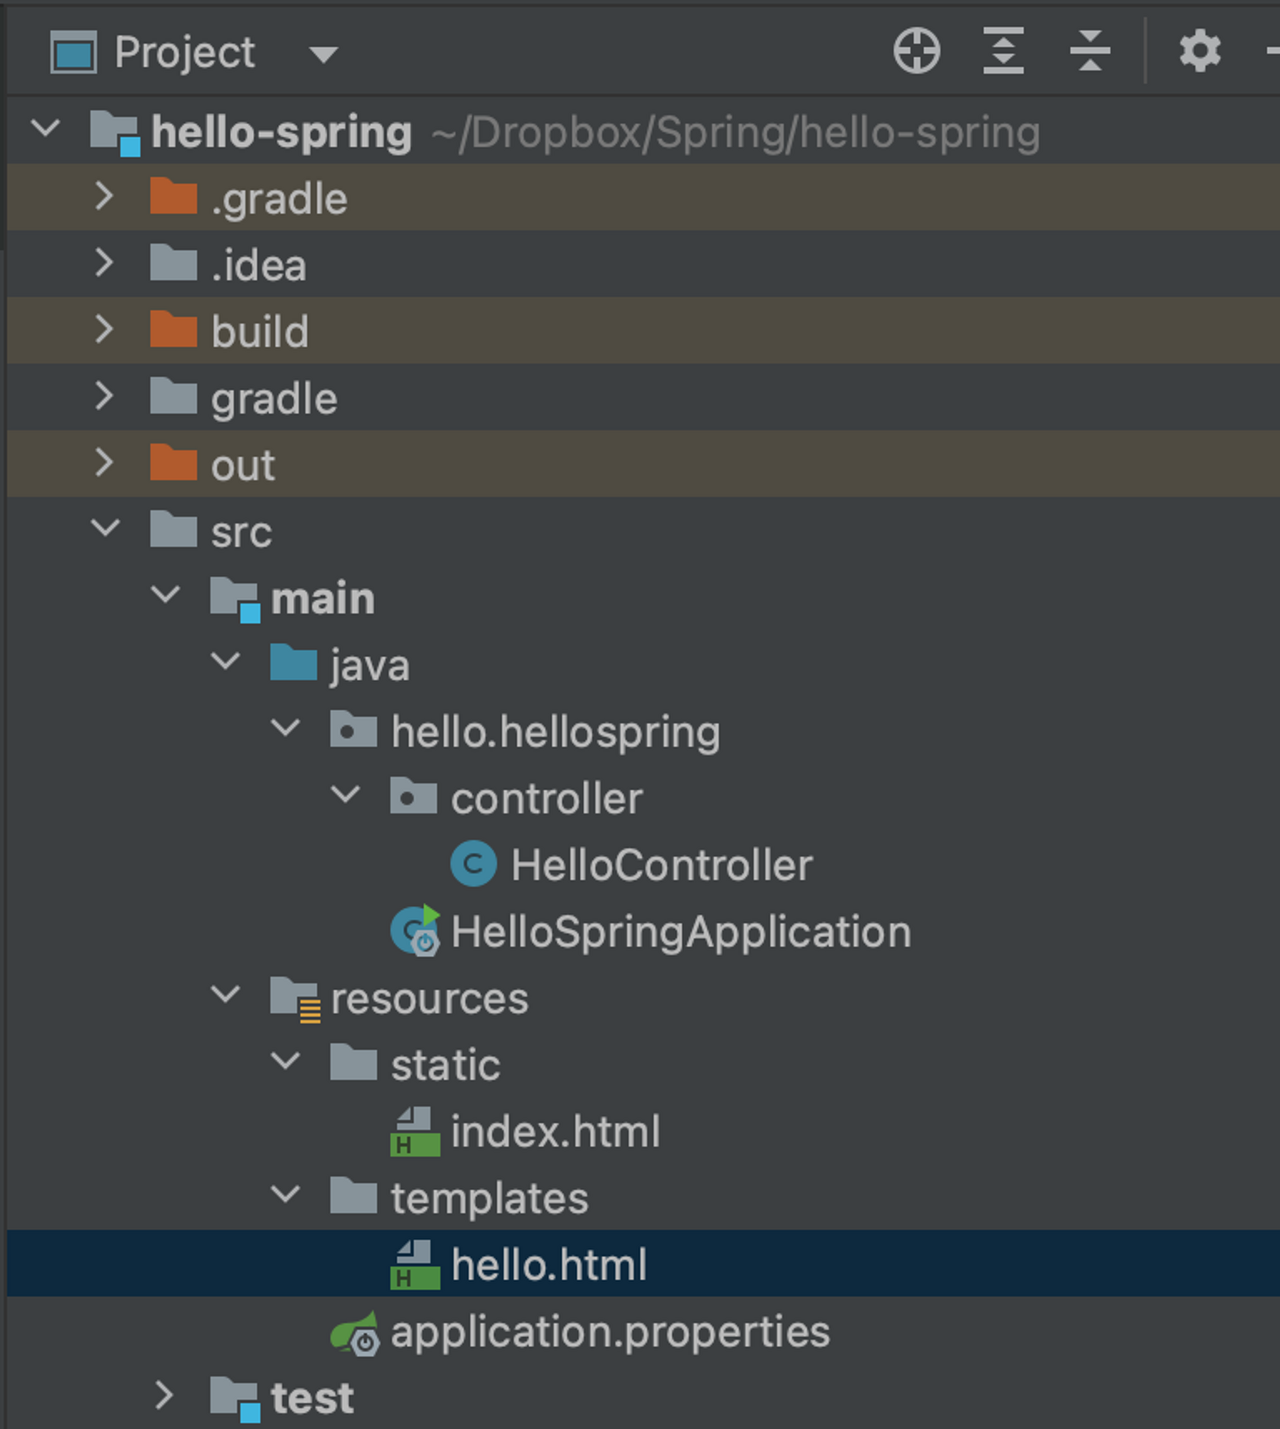Collapse the java folder chevron
This screenshot has width=1280, height=1429.
(x=226, y=661)
